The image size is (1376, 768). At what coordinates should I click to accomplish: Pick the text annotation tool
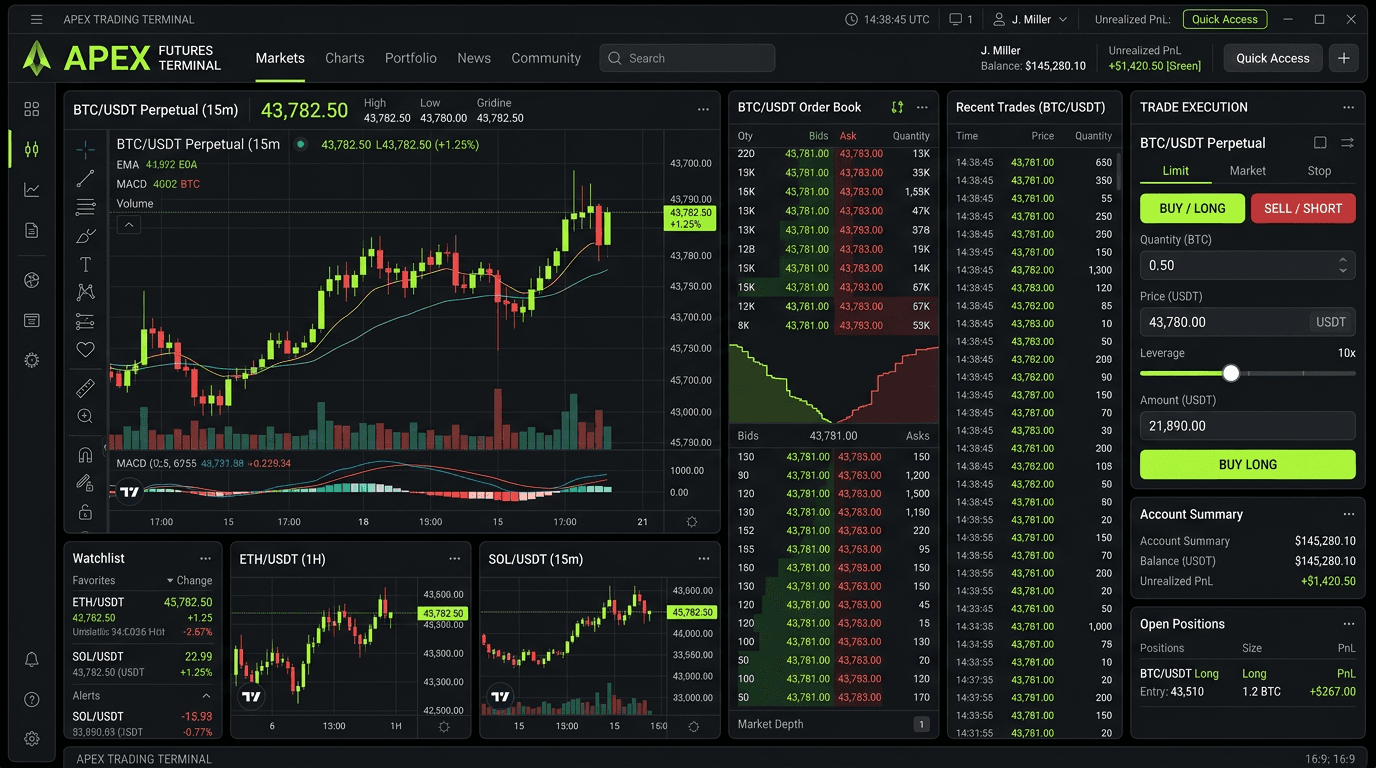coord(86,265)
